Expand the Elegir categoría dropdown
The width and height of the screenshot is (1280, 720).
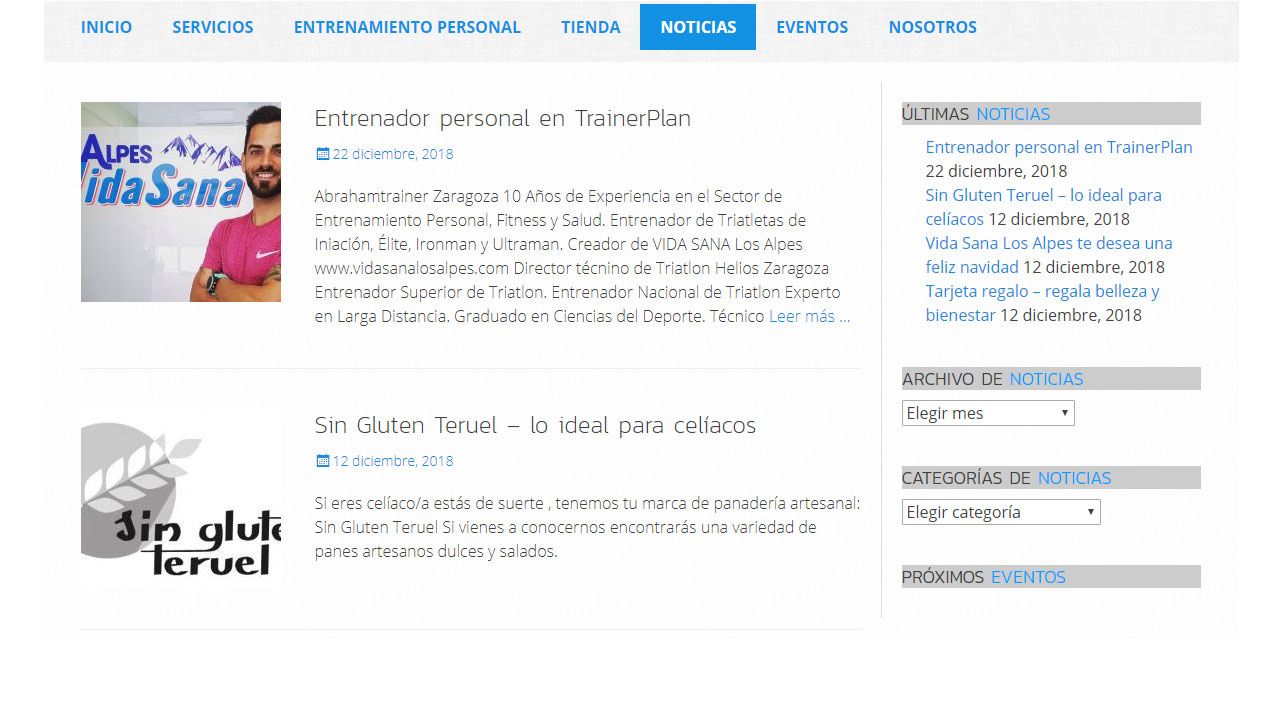(x=1001, y=512)
